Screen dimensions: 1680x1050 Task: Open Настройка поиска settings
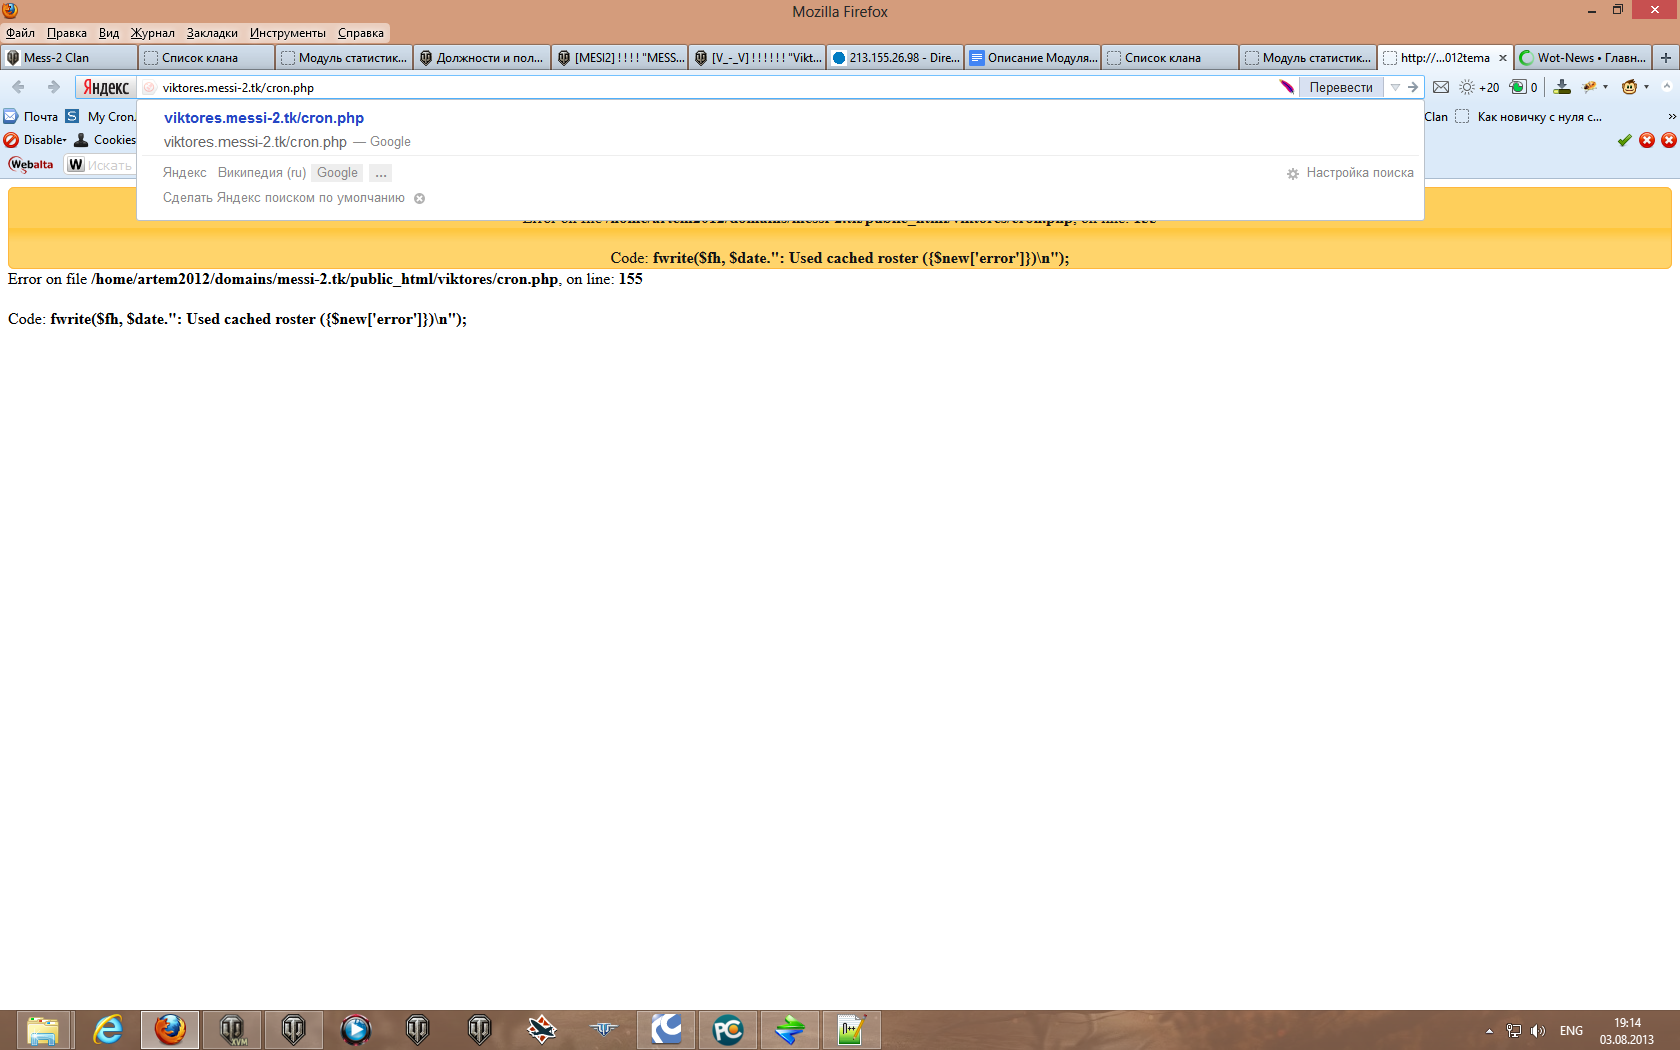[1358, 173]
